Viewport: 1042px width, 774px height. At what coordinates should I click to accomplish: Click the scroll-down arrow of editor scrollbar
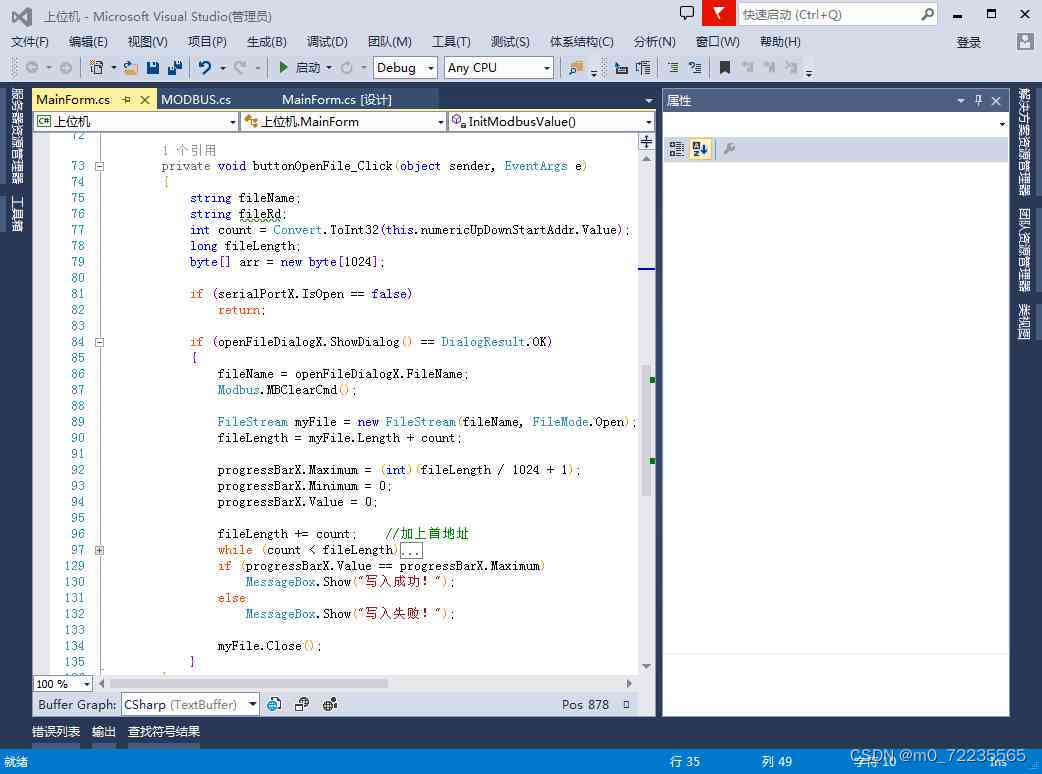tap(646, 666)
